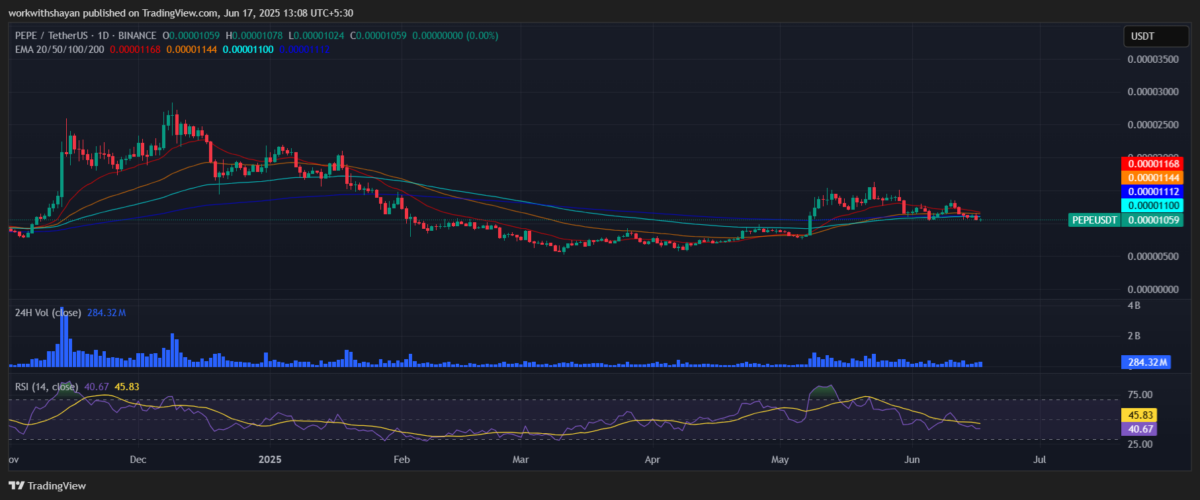Click the 45.83 value in RSI legend

pos(127,386)
